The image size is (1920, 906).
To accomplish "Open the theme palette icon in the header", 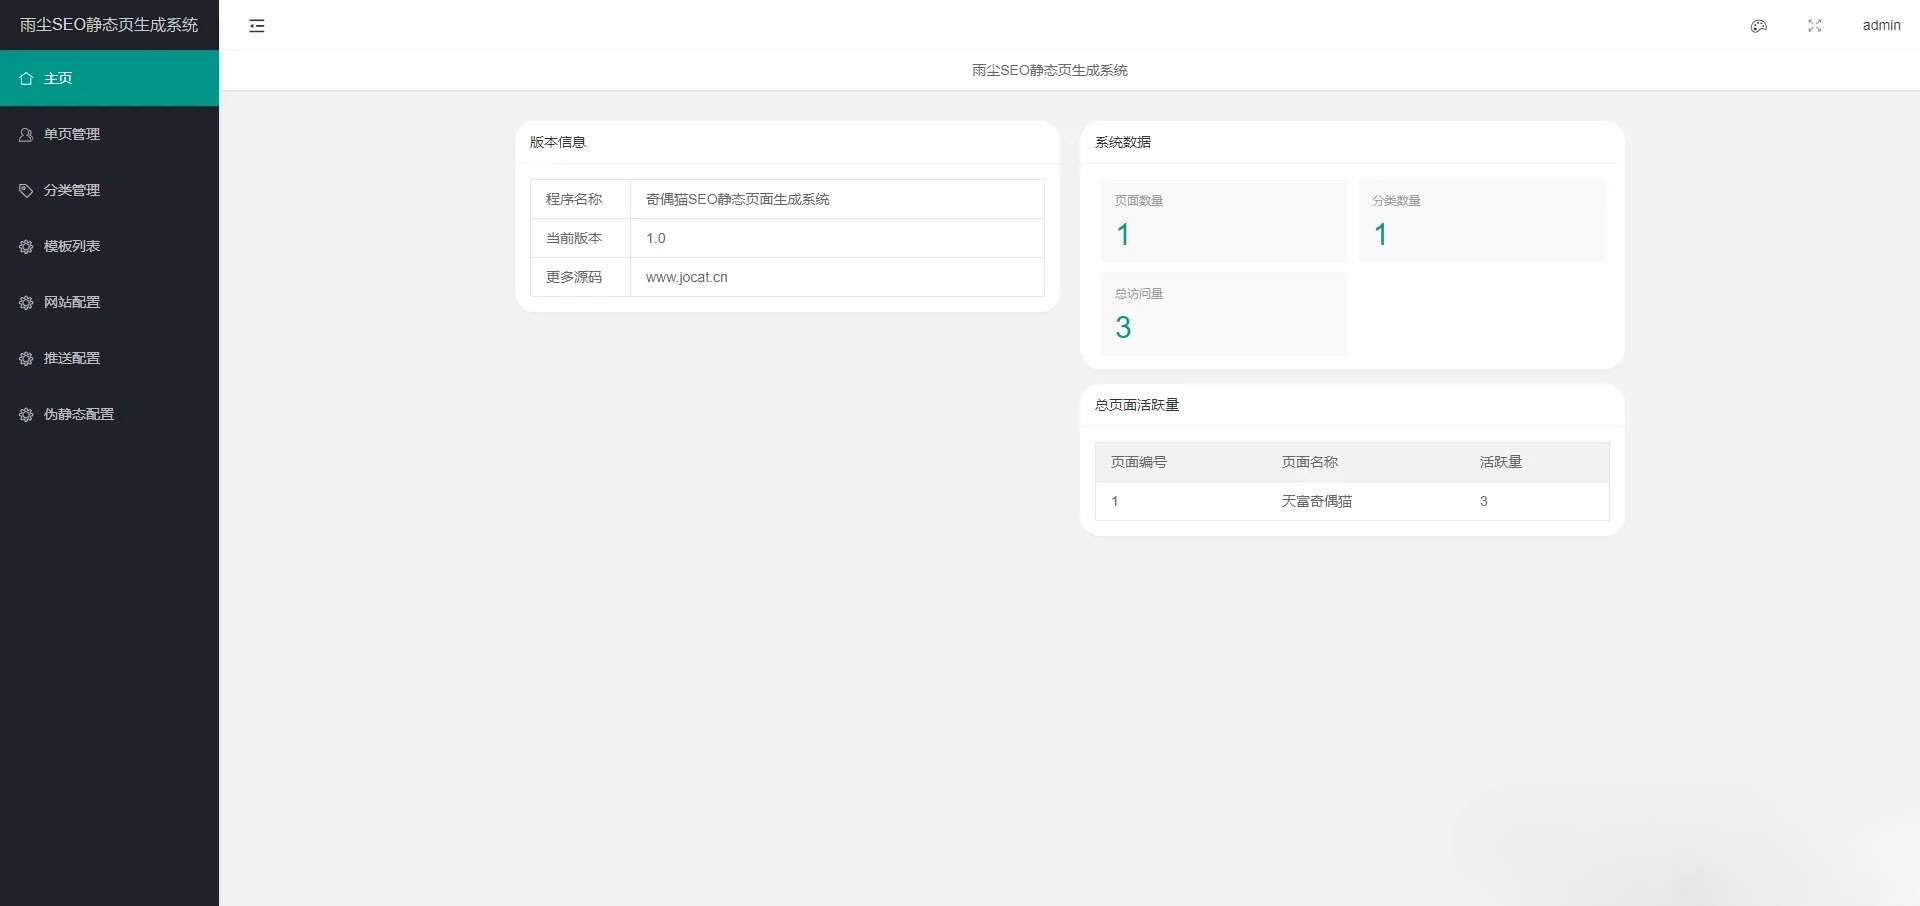I will coord(1757,26).
